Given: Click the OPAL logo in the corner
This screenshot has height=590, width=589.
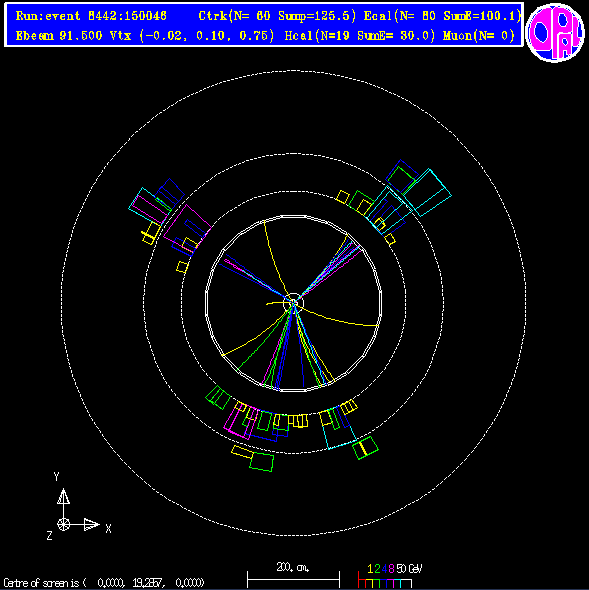Looking at the screenshot, I should pyautogui.click(x=555, y=32).
